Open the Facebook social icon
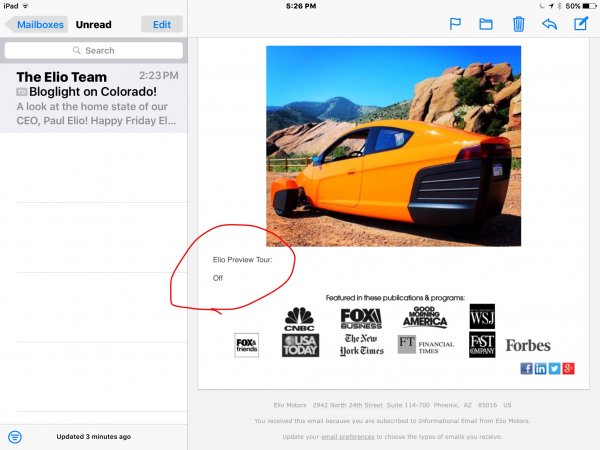The image size is (600, 450). pyautogui.click(x=527, y=369)
